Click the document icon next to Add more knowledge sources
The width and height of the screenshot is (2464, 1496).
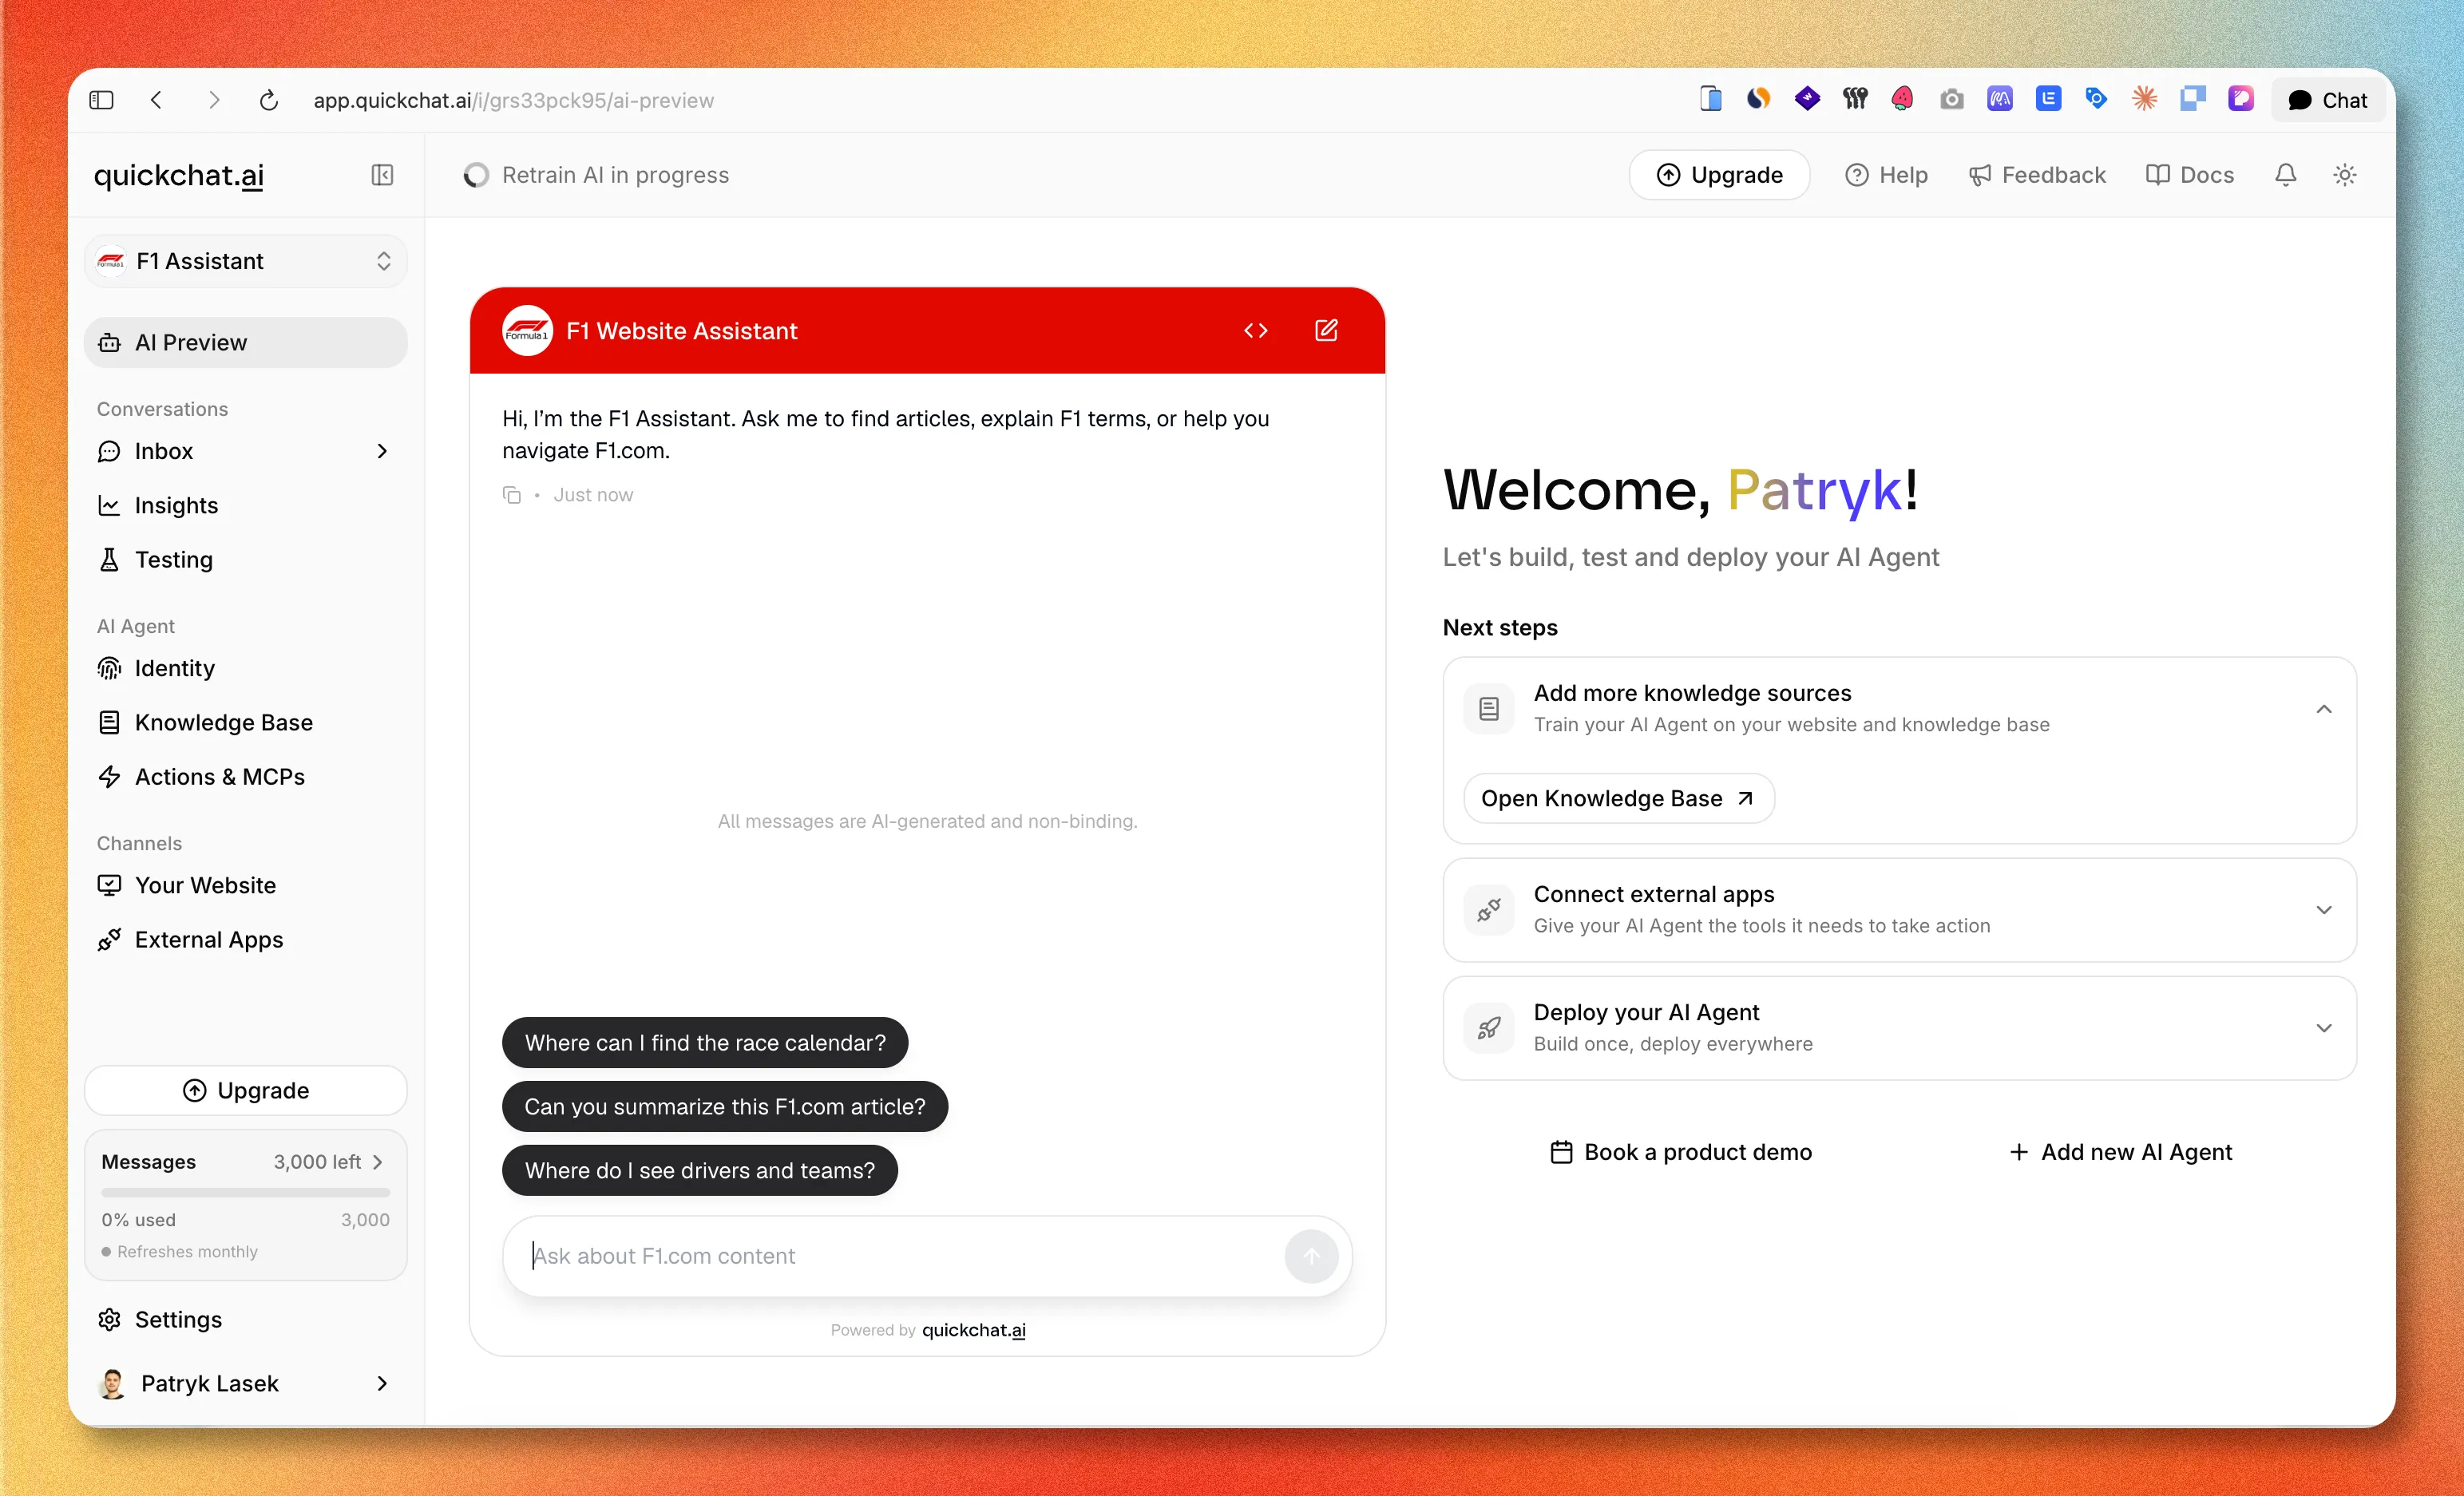tap(1489, 709)
